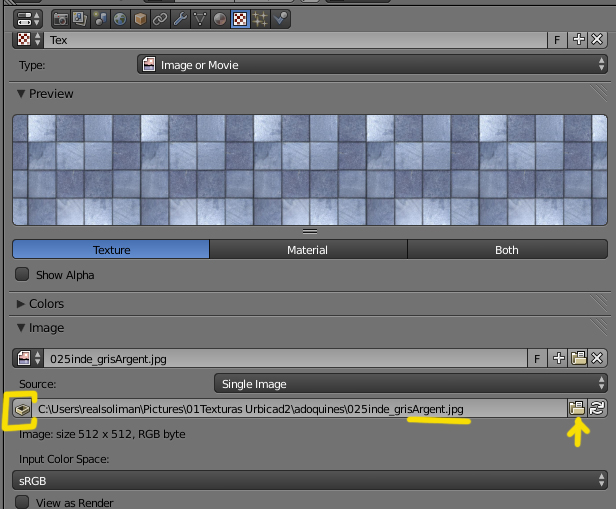
Task: Open the Particles properties tab
Action: pyautogui.click(x=260, y=19)
